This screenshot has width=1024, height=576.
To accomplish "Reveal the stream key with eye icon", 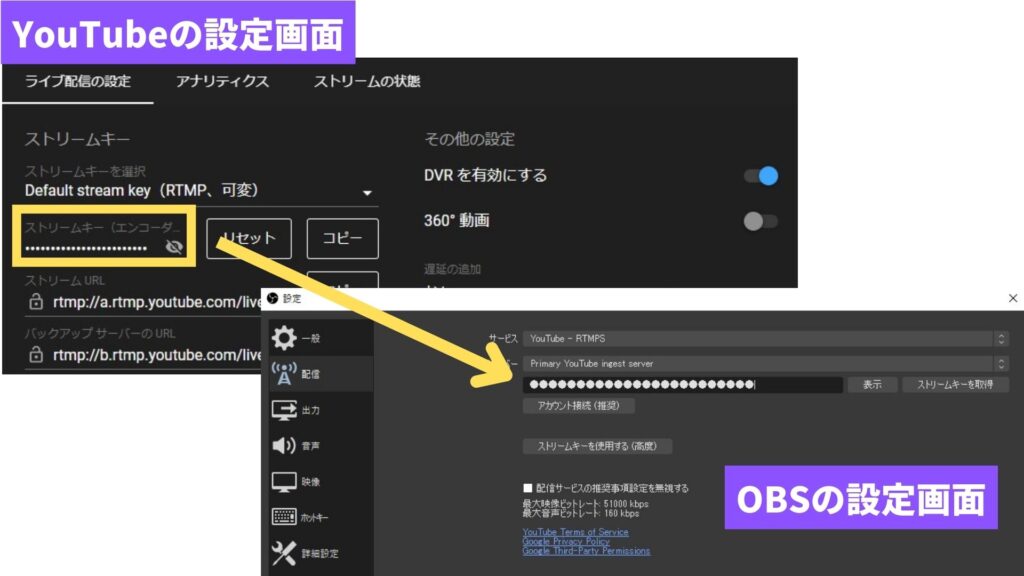I will pos(174,247).
